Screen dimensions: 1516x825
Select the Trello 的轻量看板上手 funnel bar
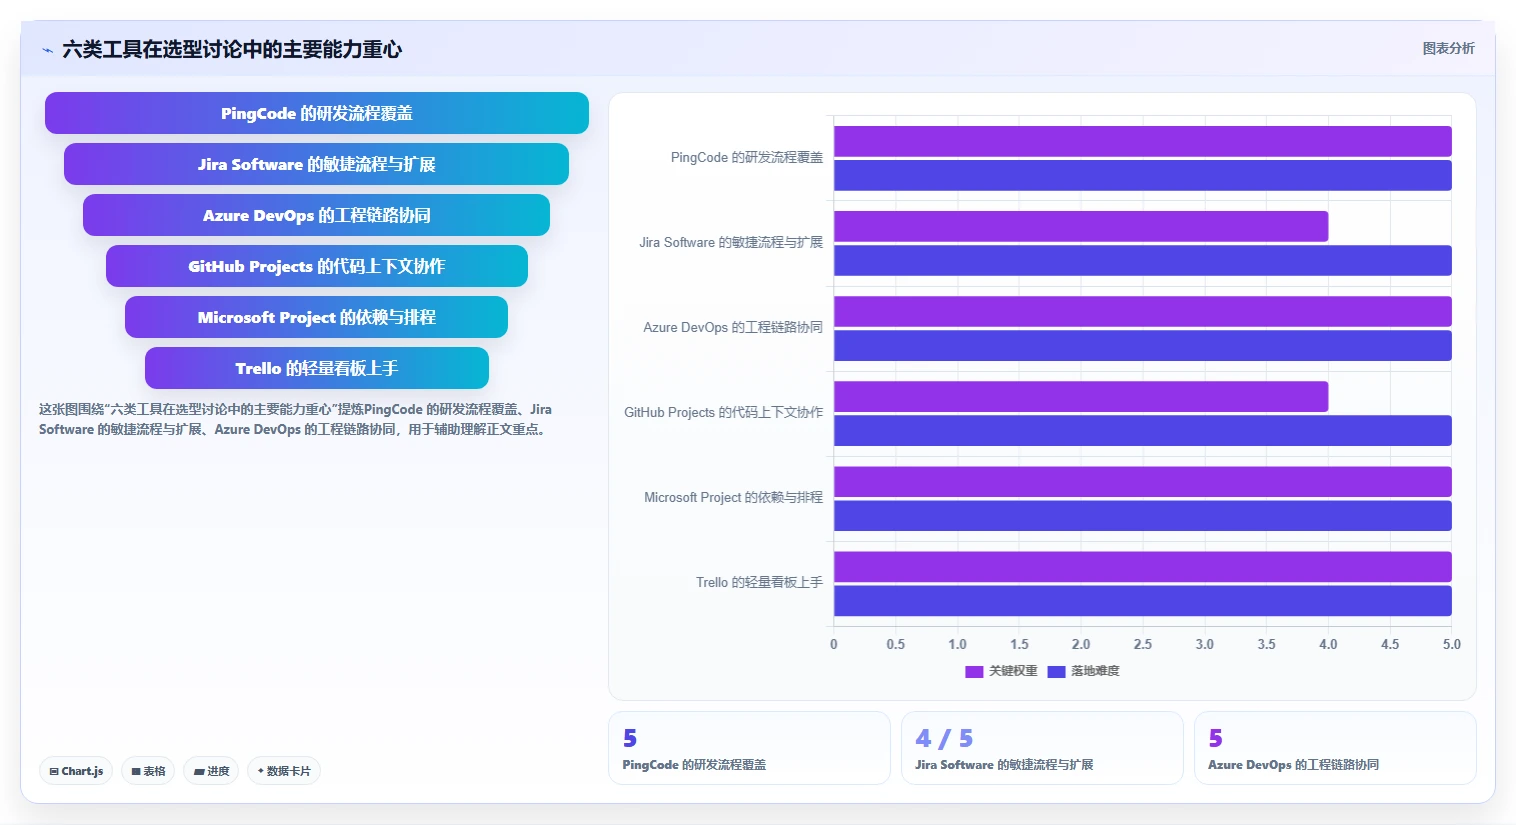pyautogui.click(x=317, y=368)
